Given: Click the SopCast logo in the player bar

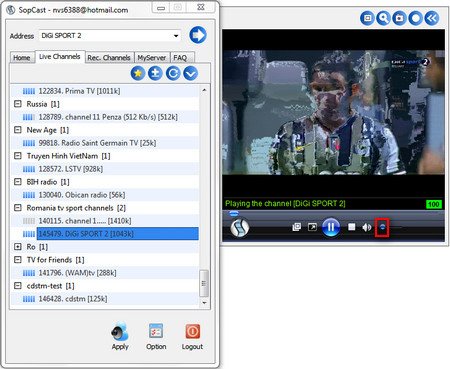Looking at the screenshot, I should click(240, 227).
